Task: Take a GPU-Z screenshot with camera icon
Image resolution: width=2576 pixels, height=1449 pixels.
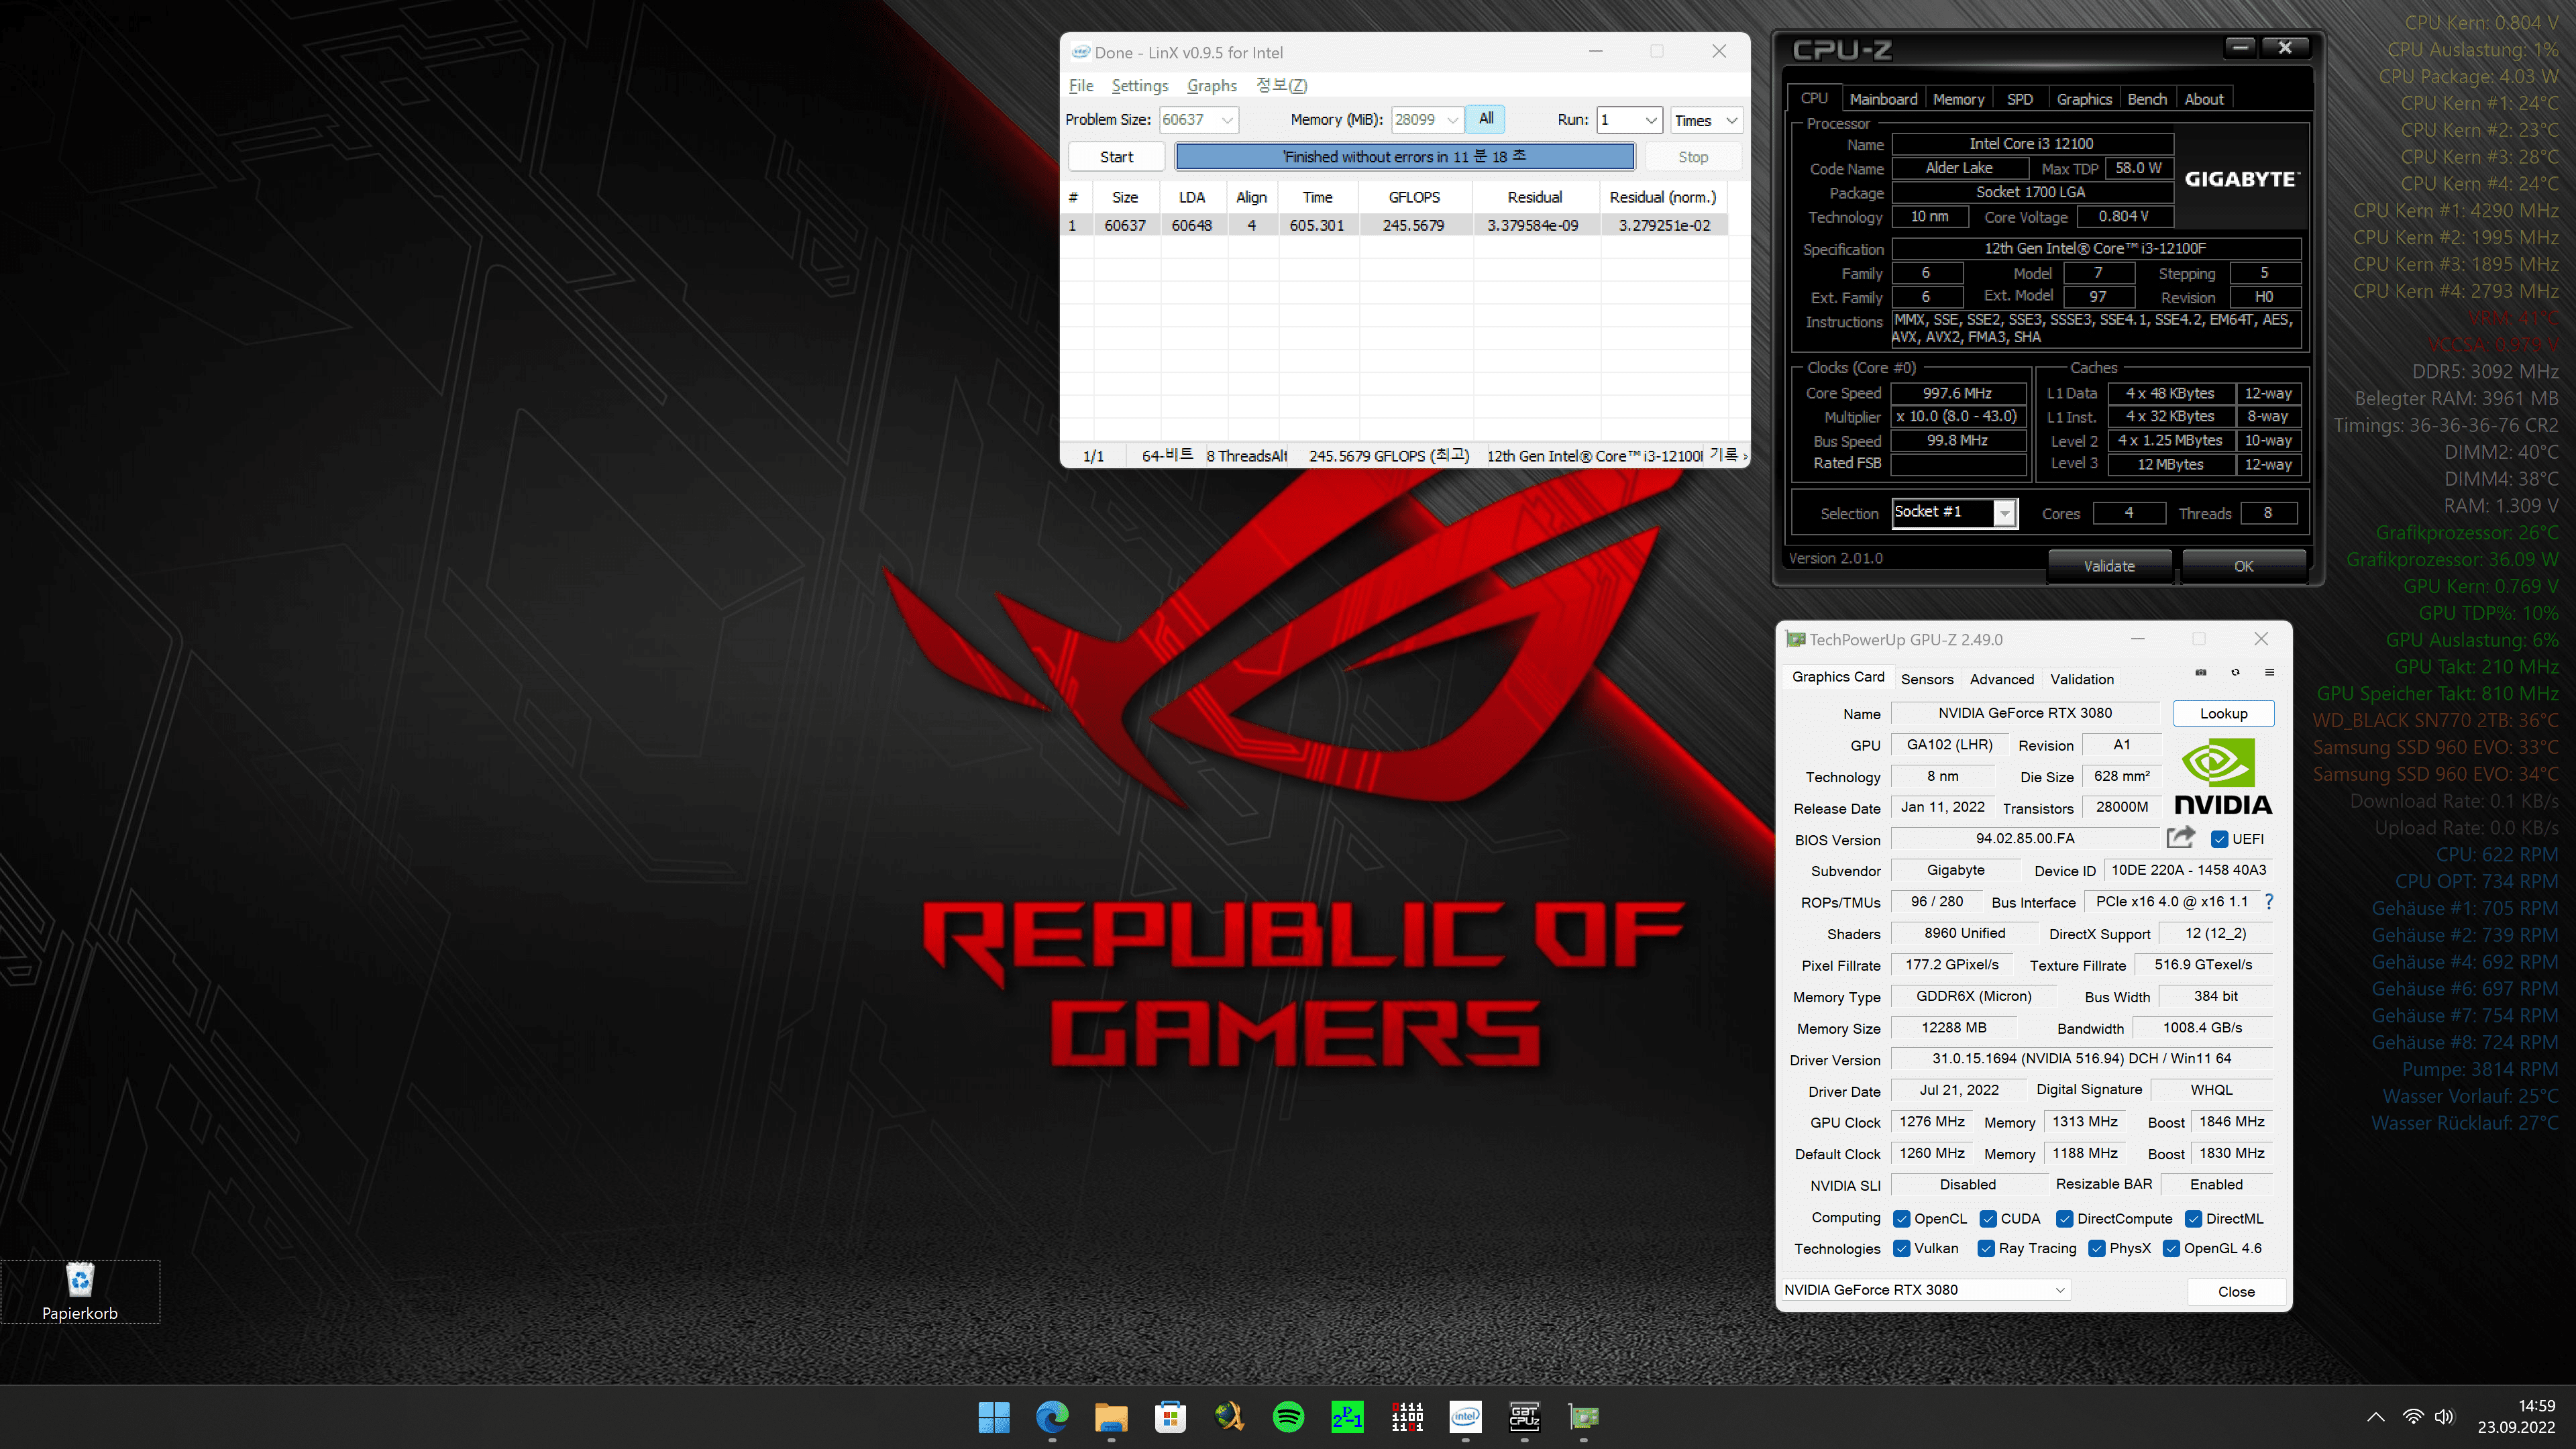Action: [x=2201, y=673]
